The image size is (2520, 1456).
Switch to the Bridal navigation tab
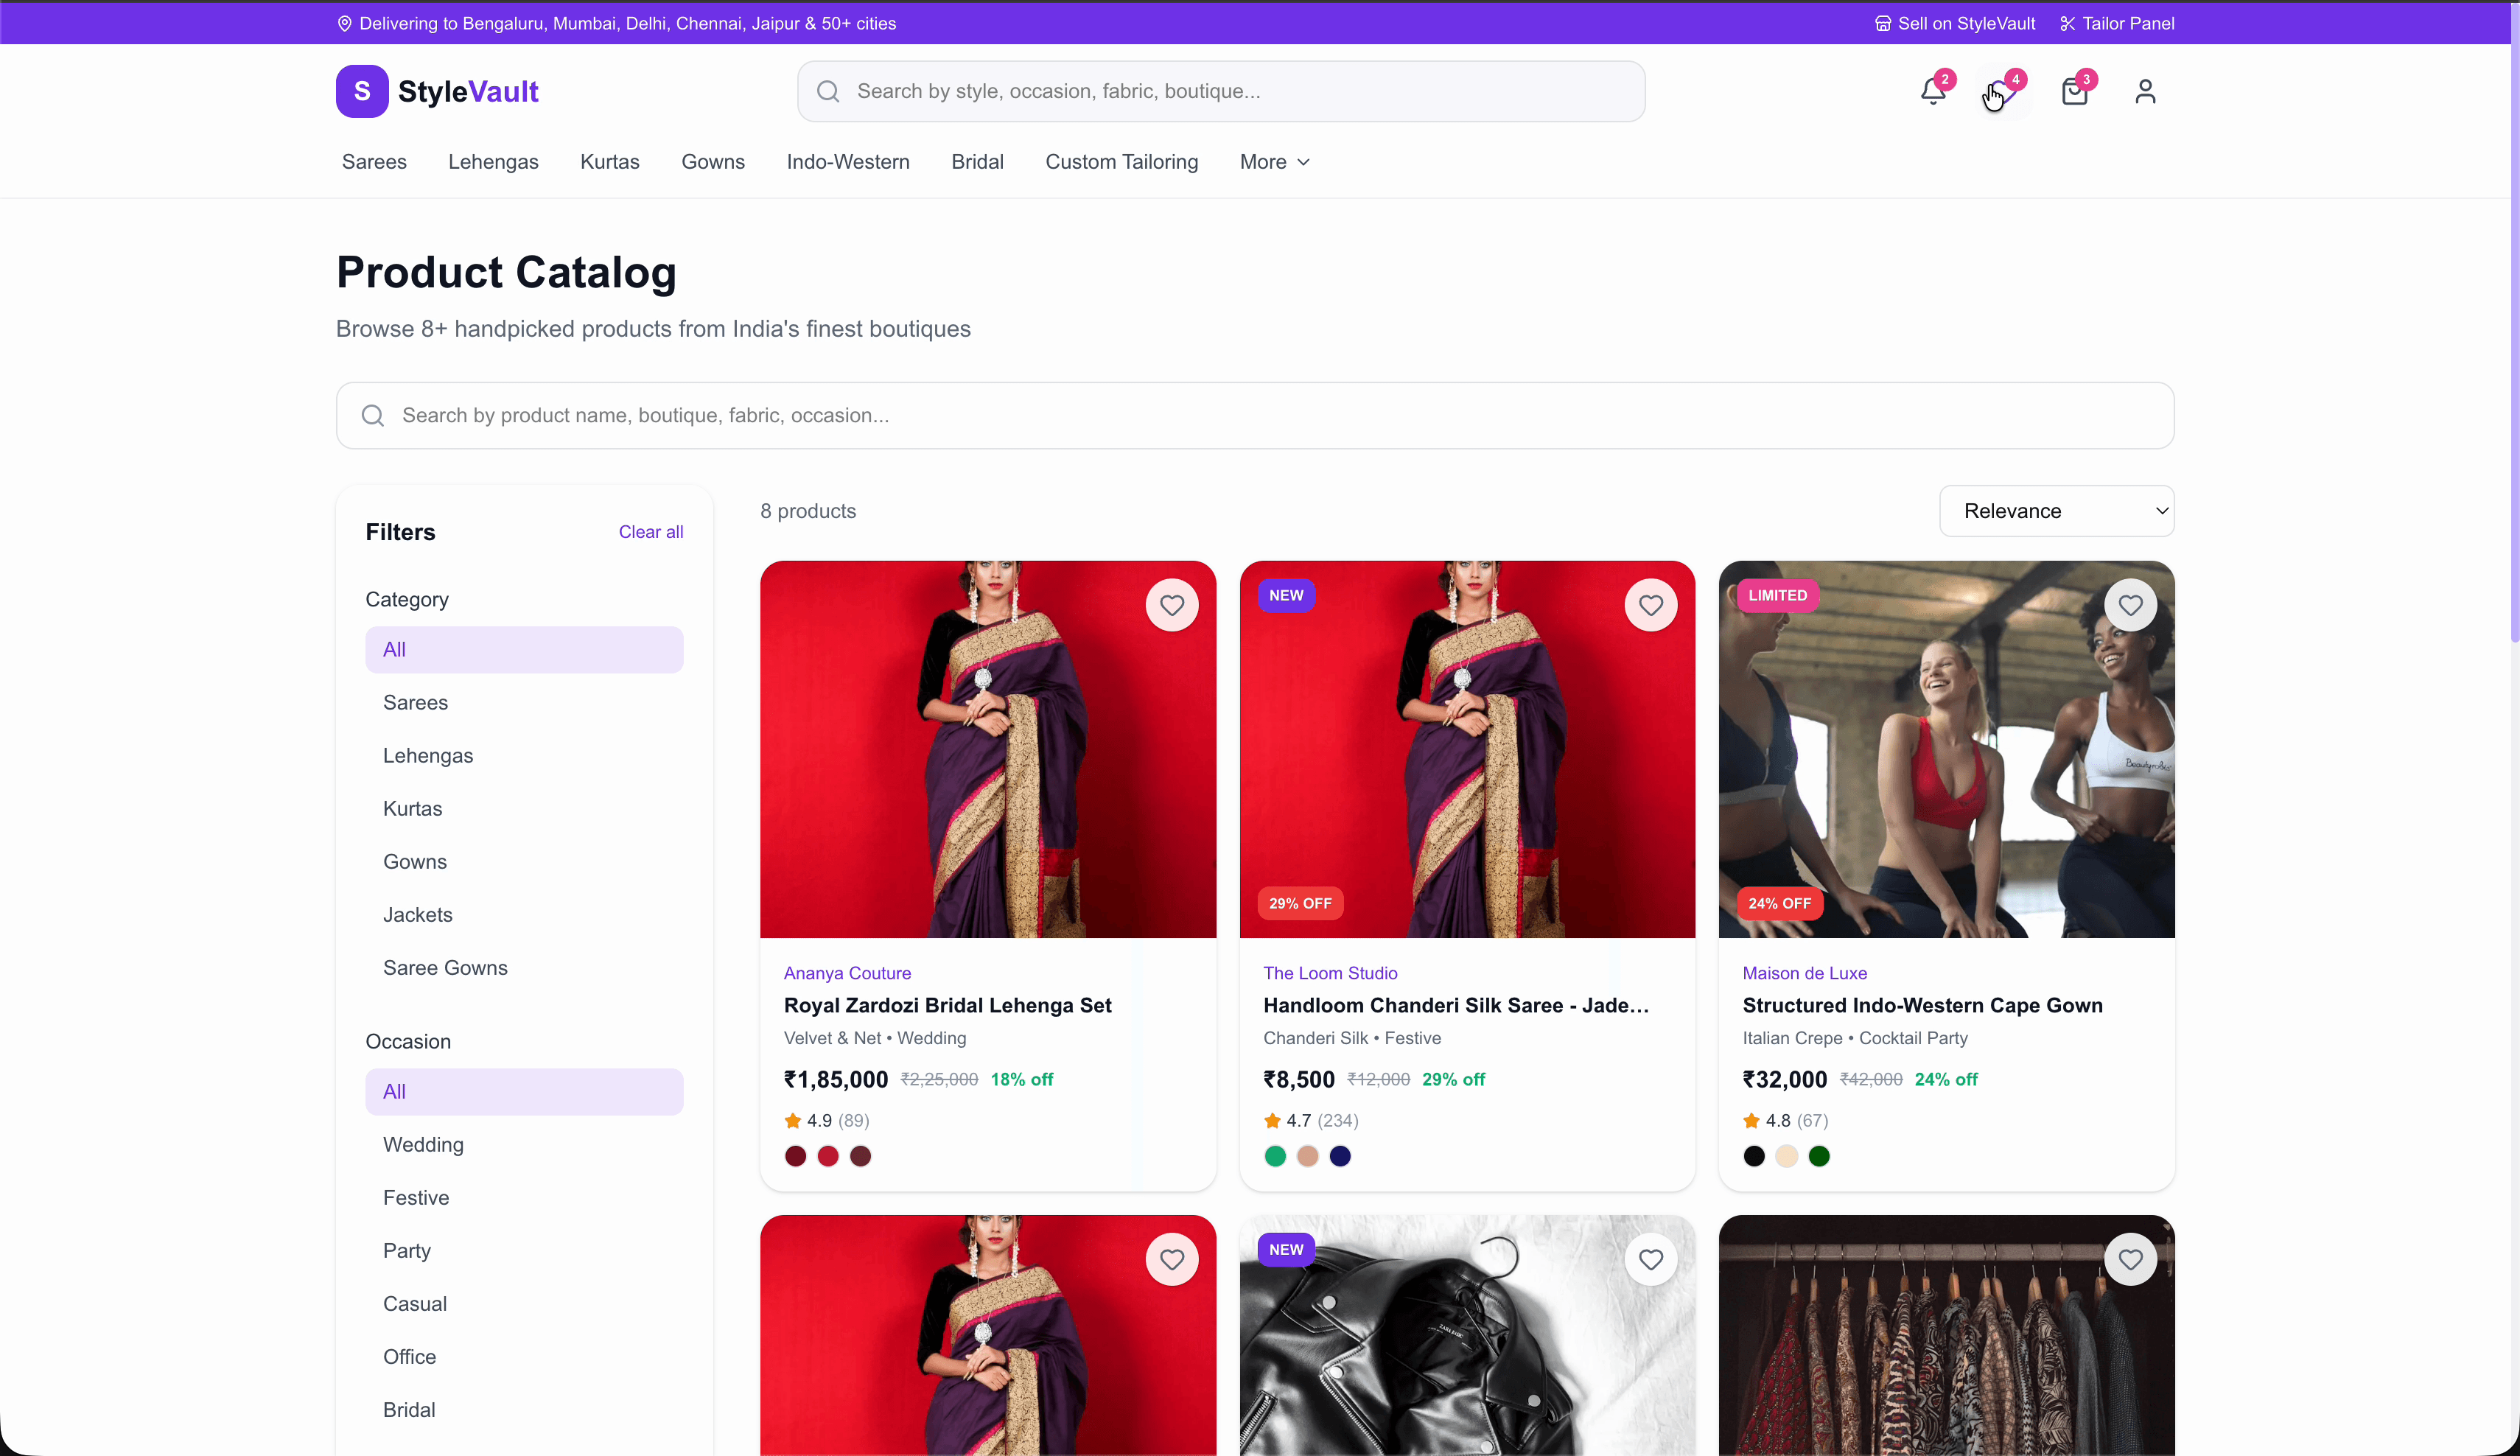coord(977,161)
